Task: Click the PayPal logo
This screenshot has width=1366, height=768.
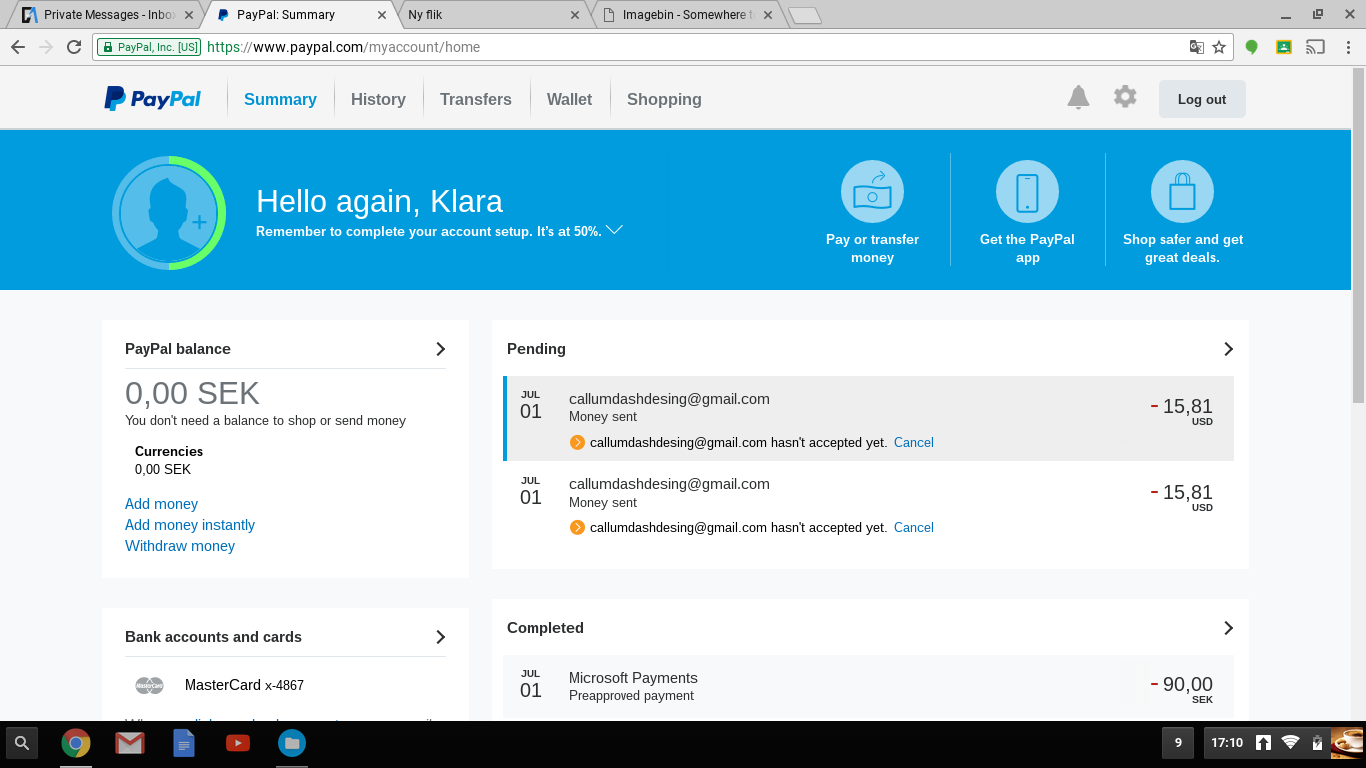Action: [x=152, y=99]
